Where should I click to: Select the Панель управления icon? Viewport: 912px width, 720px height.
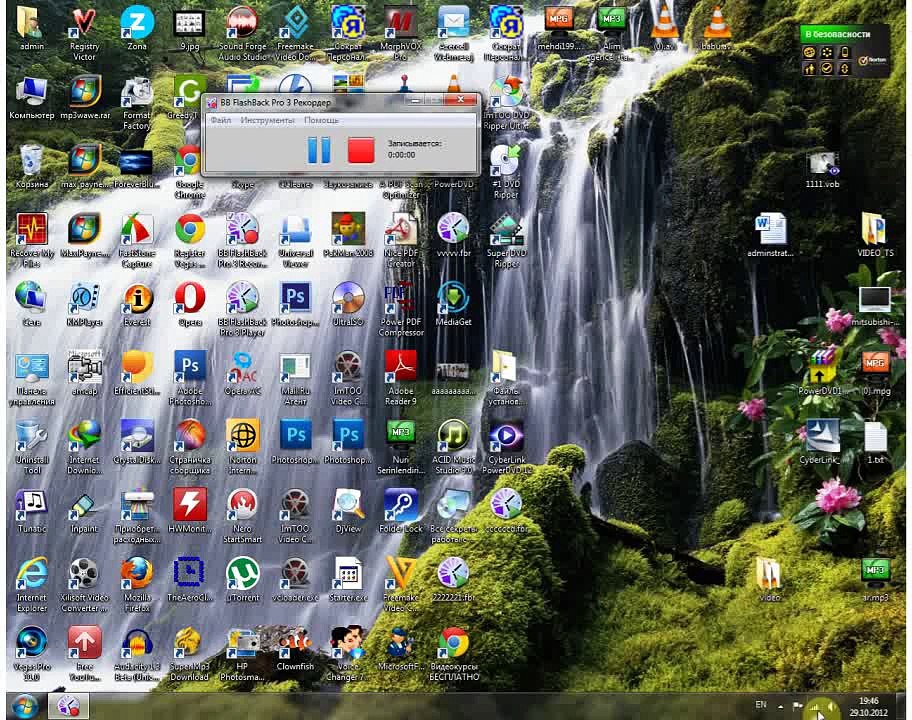point(31,378)
